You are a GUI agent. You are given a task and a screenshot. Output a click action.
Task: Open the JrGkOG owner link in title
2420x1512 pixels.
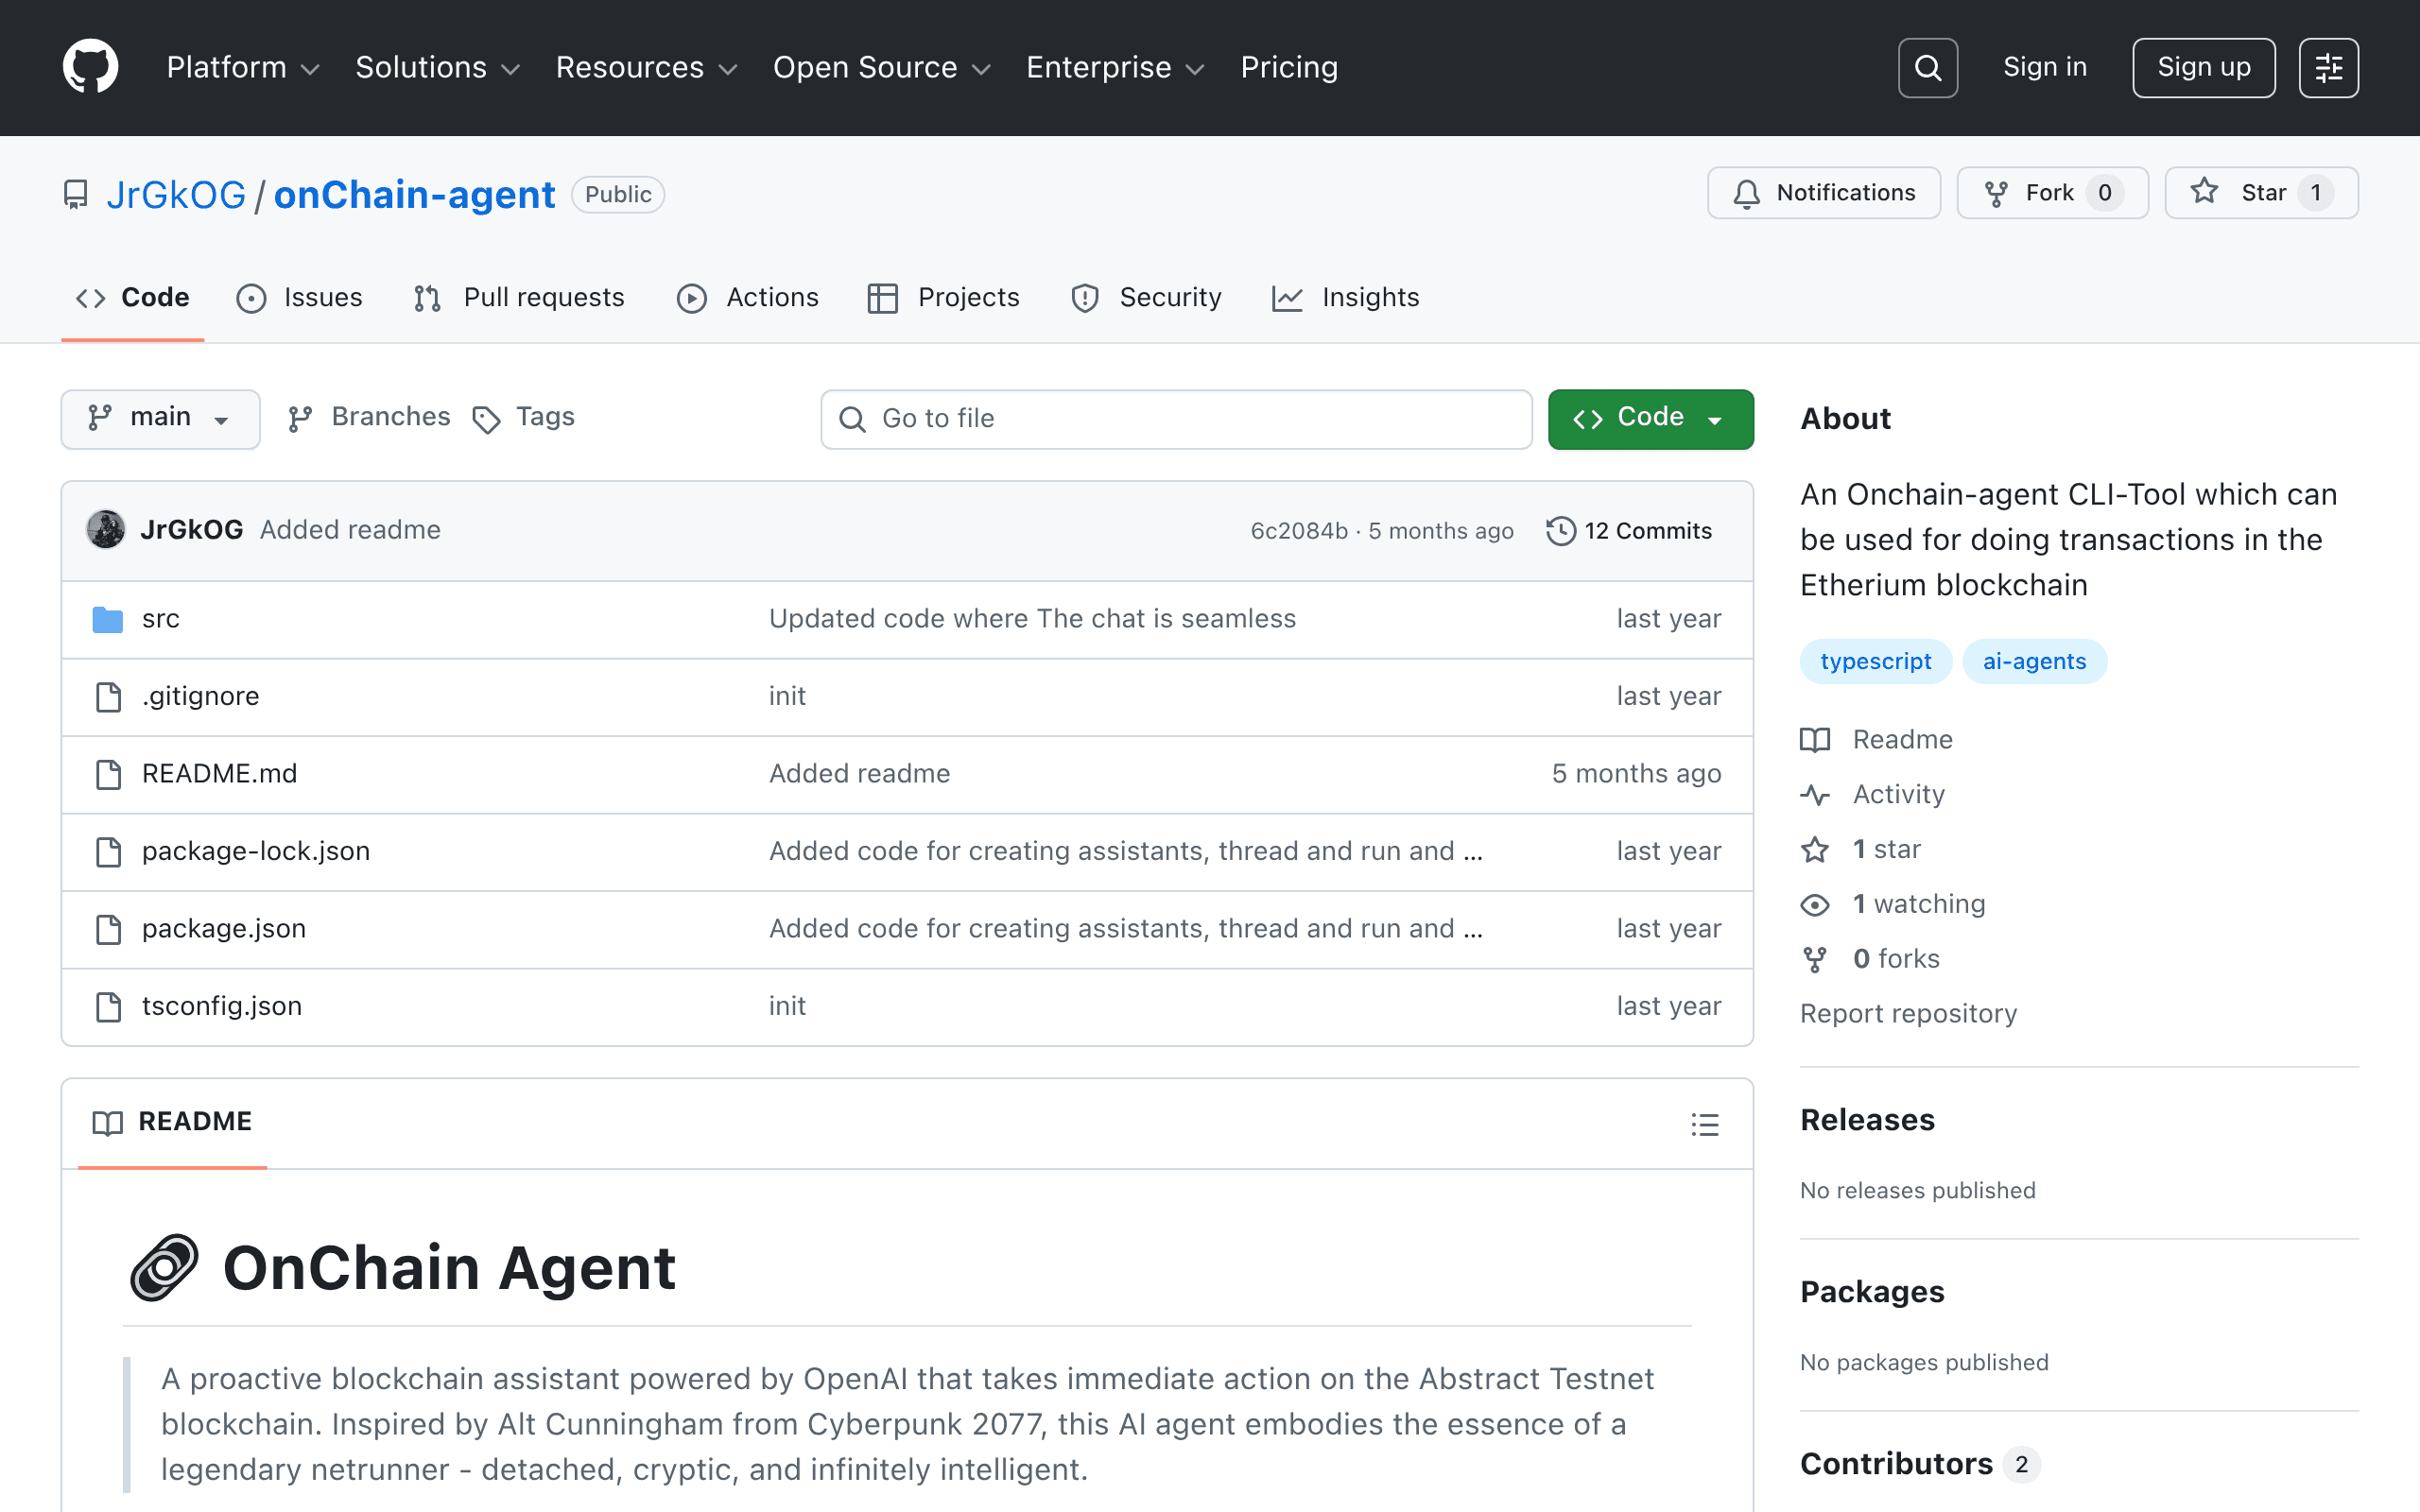176,195
